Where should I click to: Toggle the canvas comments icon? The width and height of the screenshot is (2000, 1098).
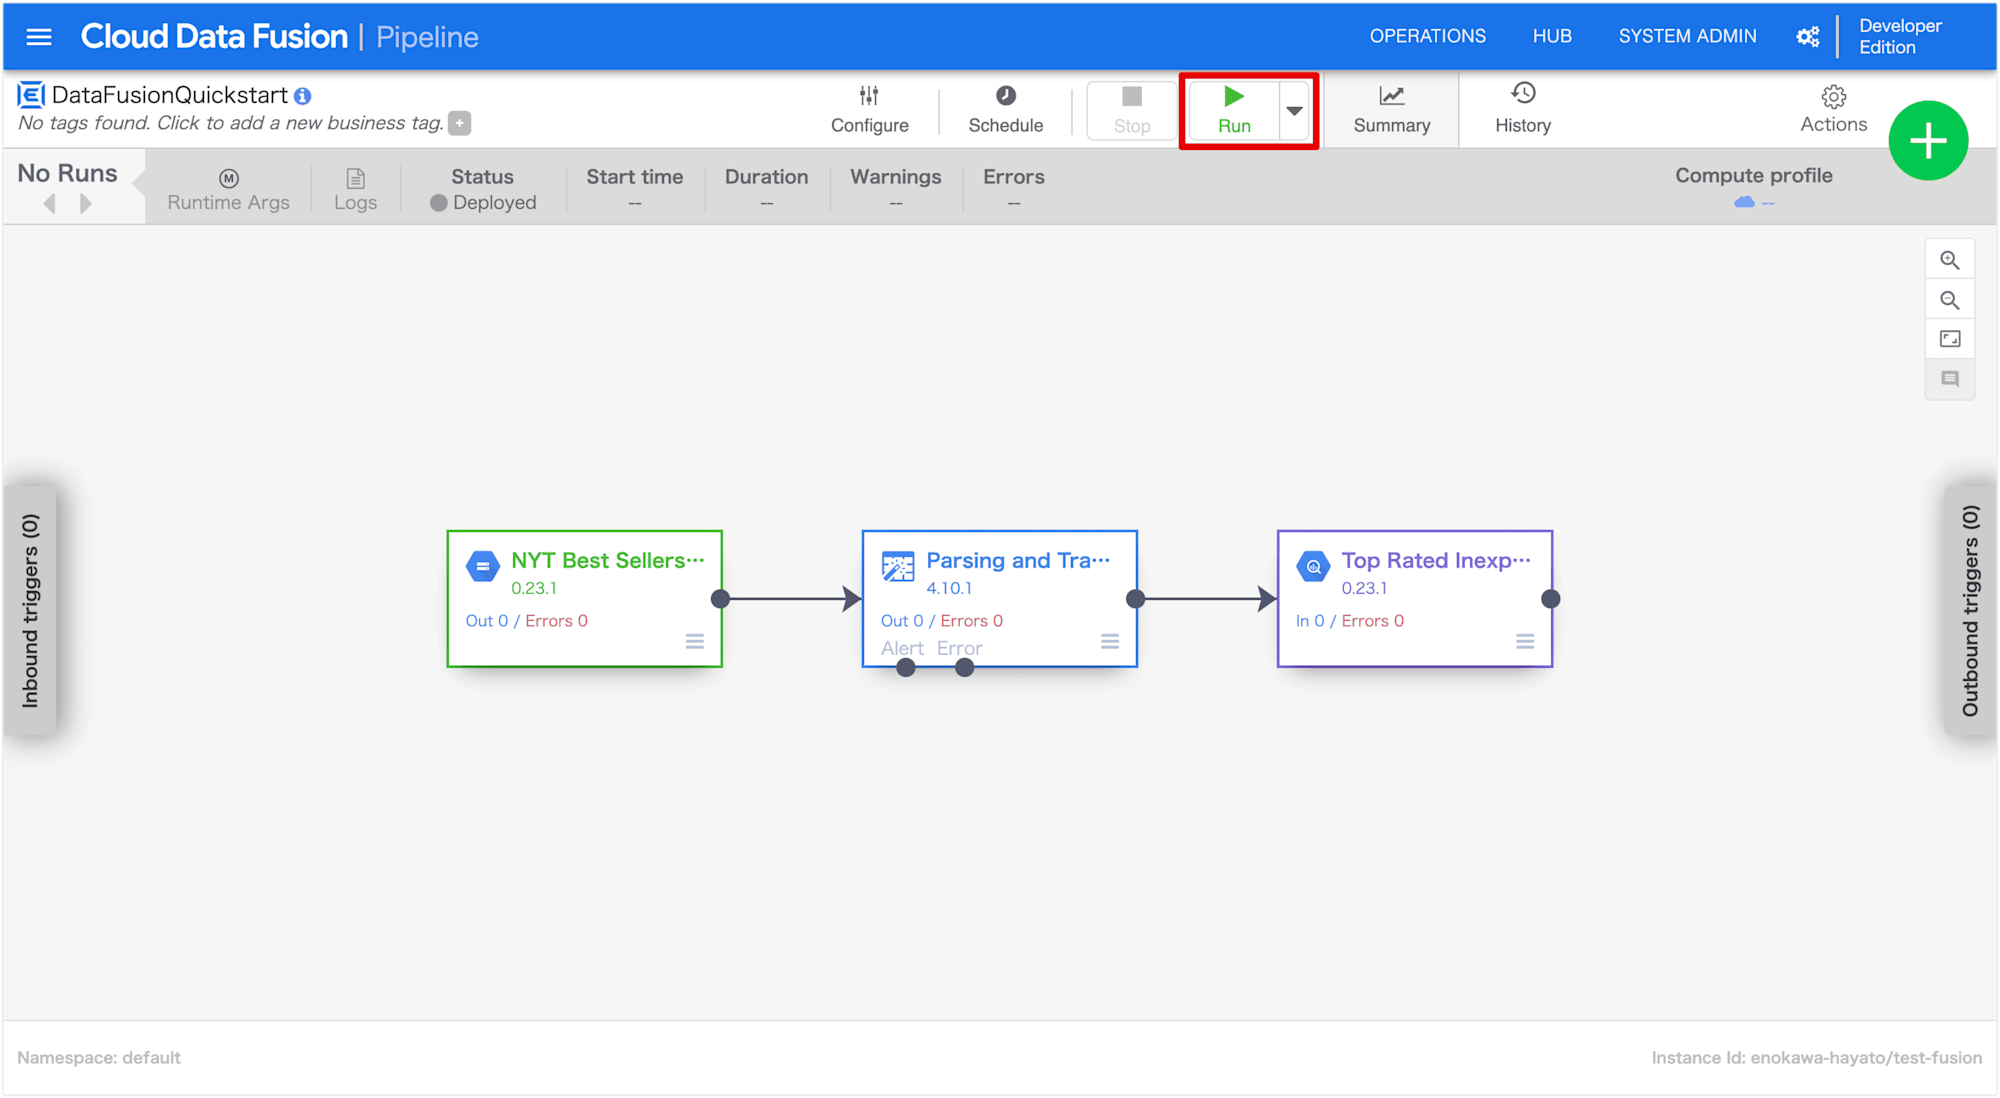tap(1949, 379)
